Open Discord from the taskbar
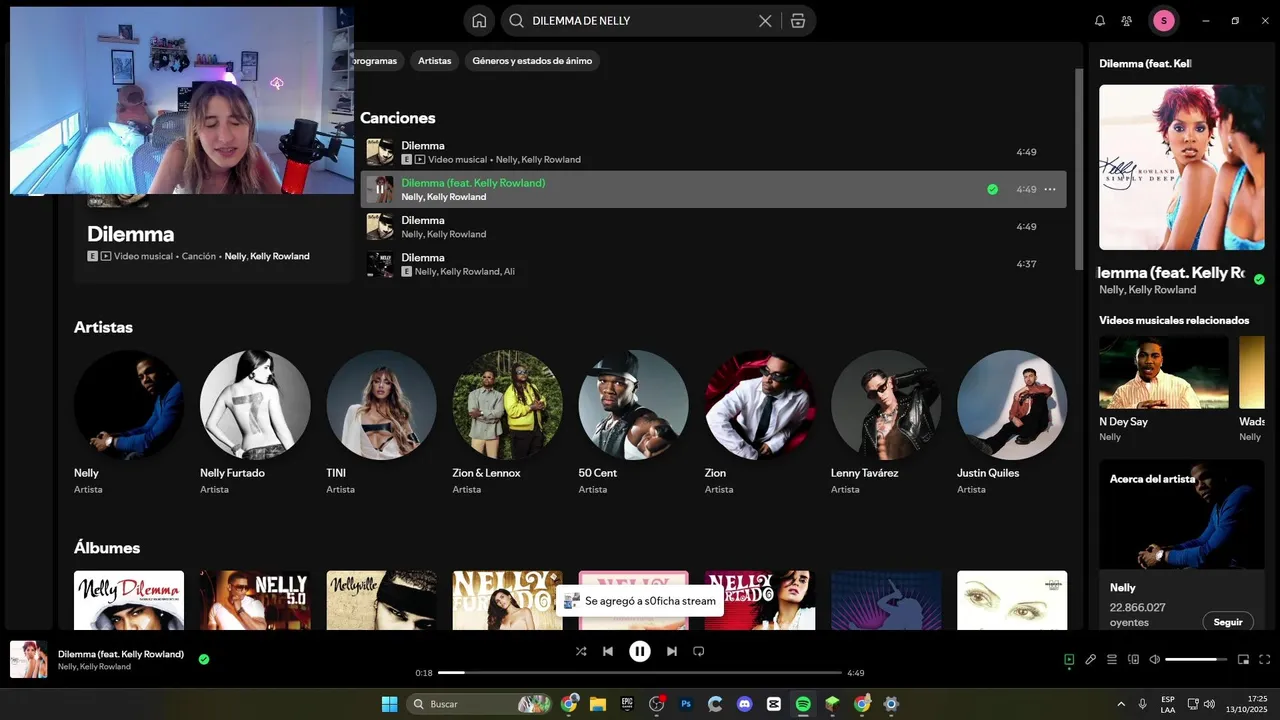Screen dimensions: 1280x720 click(744, 704)
